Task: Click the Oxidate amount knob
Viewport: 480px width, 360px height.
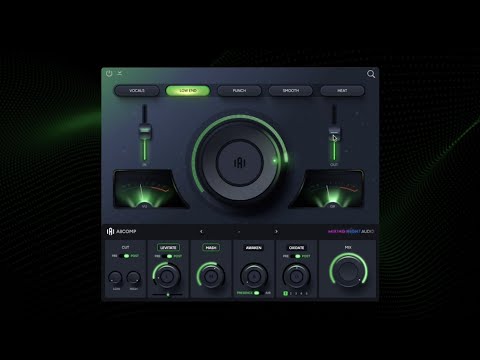Action: 296,276
